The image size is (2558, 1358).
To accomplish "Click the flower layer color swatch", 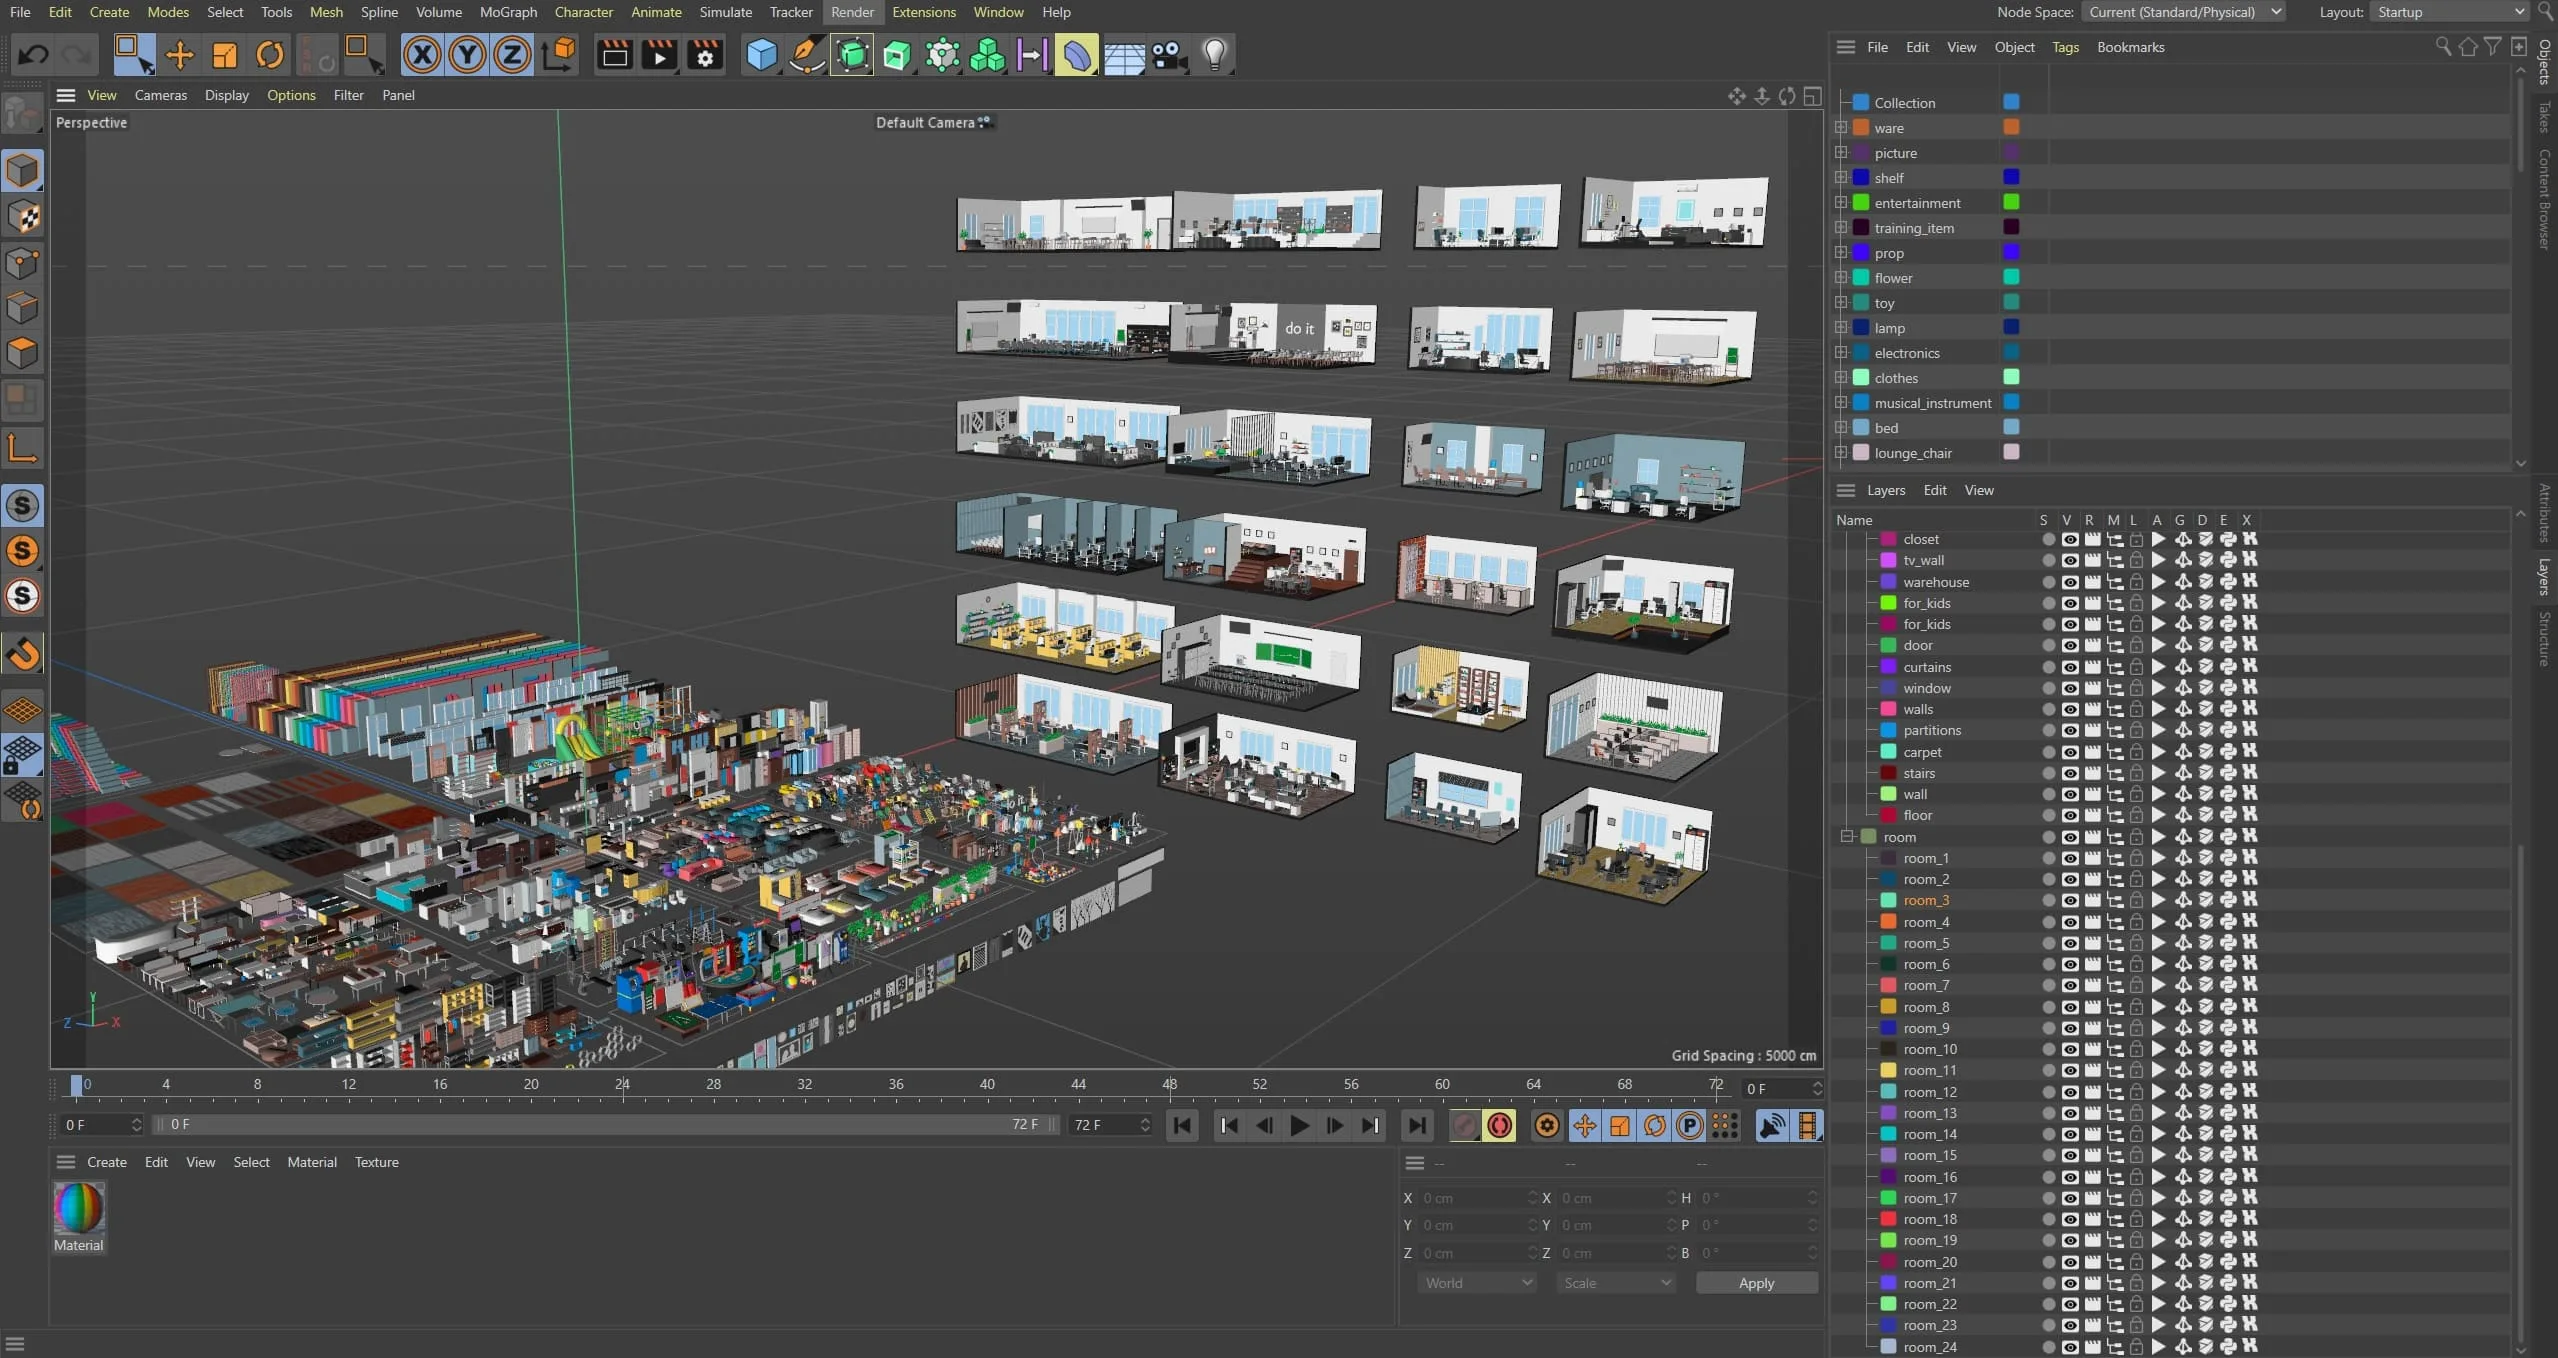I will [2011, 277].
